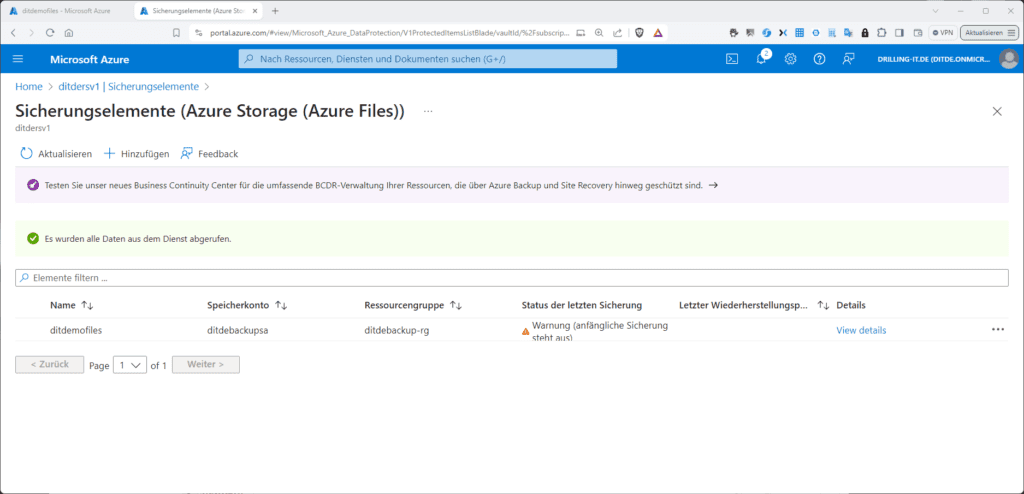Click the Warnung backup status text

click(600, 331)
